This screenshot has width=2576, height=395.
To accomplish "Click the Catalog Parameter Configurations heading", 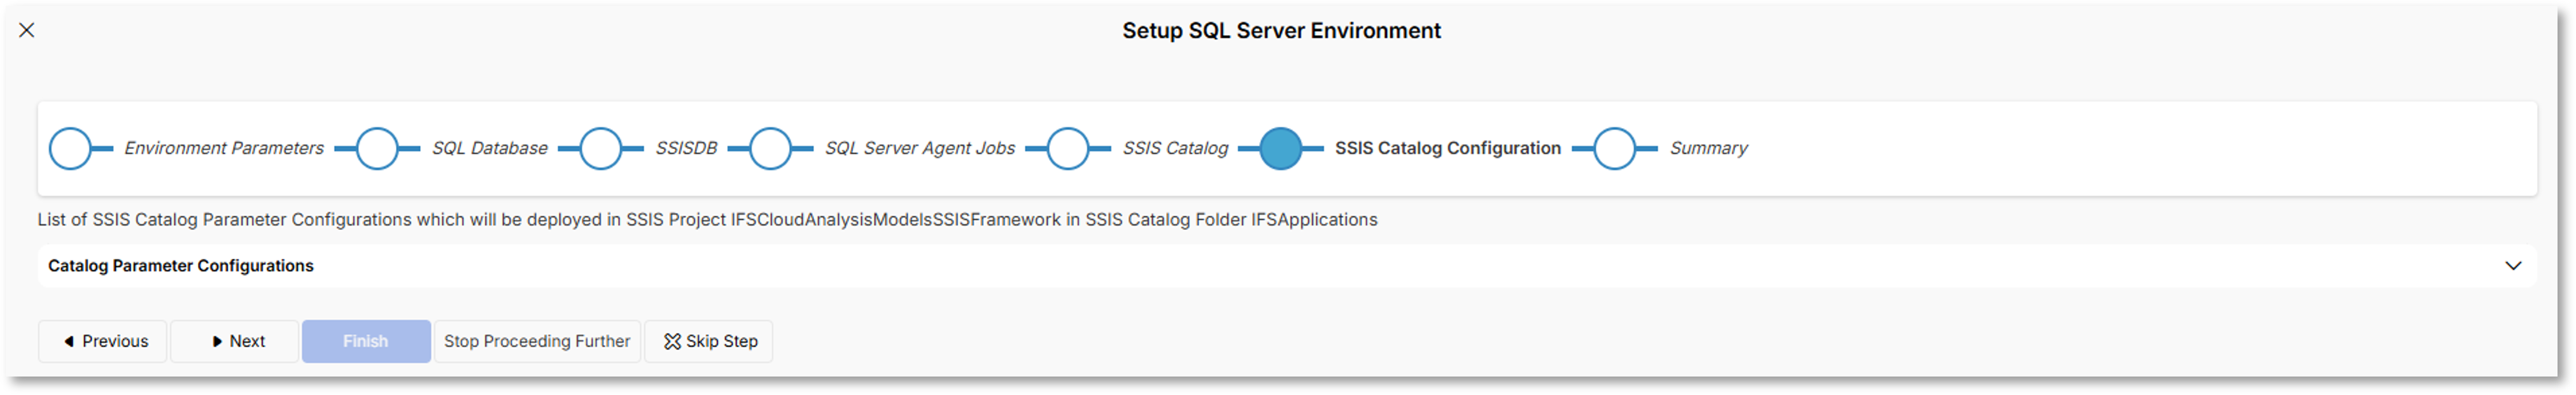I will [x=181, y=266].
